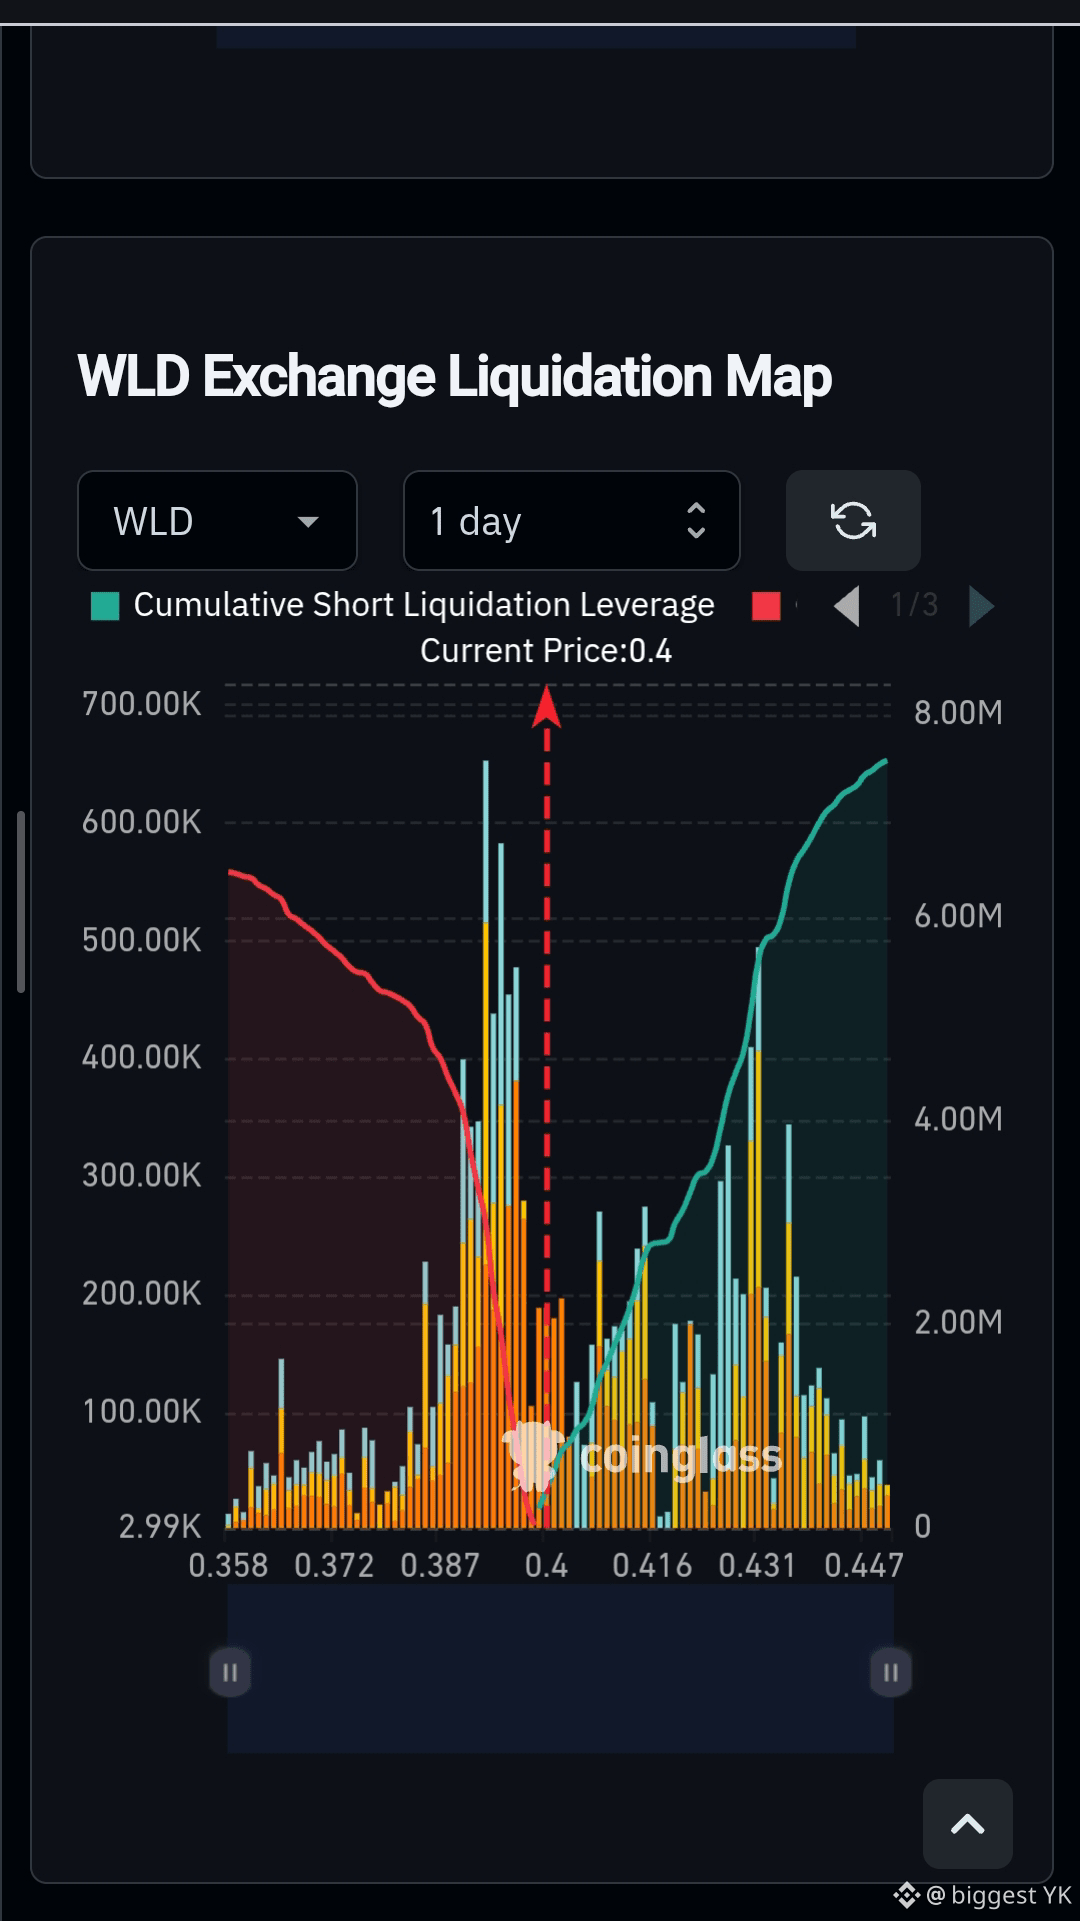Screen dimensions: 1080x1921
Task: Click the Current Price:0.4 label
Action: pyautogui.click(x=546, y=651)
